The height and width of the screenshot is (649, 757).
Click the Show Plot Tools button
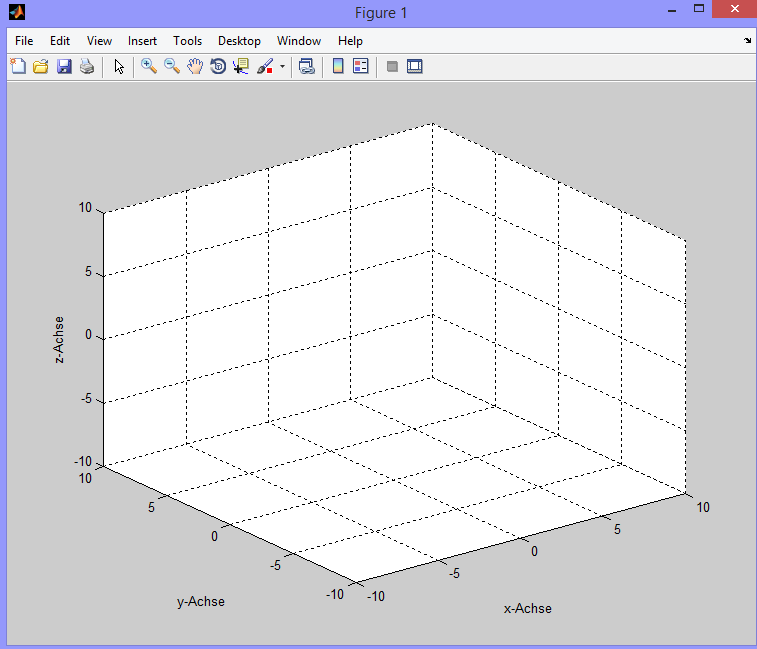coord(415,67)
